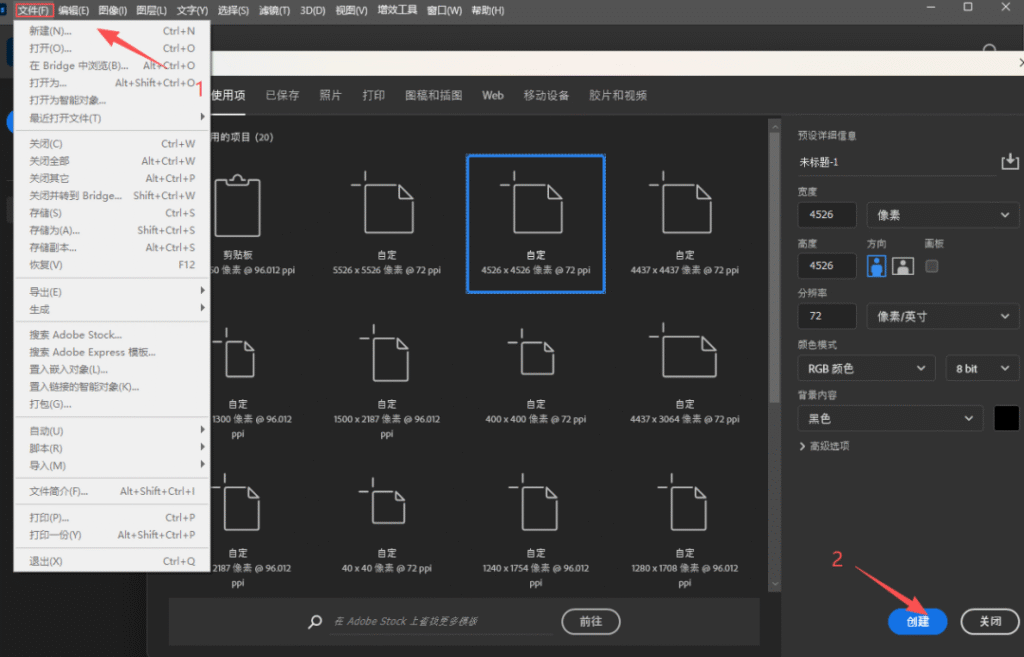Screen dimensions: 1024x657
Task: Expand the 导出(E) submenu
Action: [x=112, y=291]
